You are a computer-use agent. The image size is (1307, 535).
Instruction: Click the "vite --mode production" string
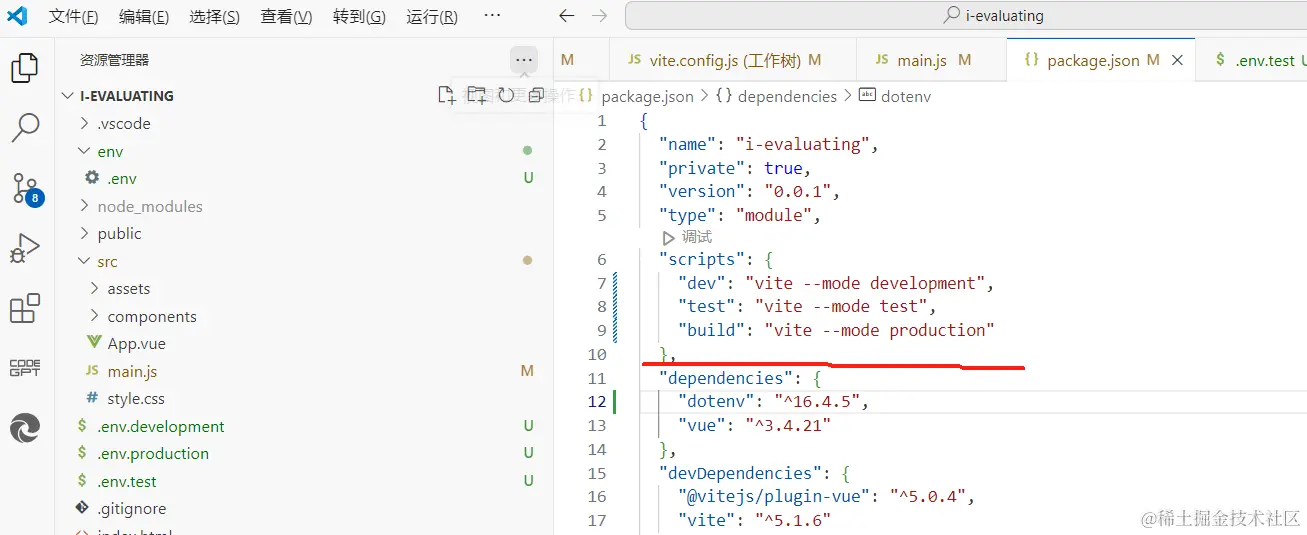coord(879,330)
